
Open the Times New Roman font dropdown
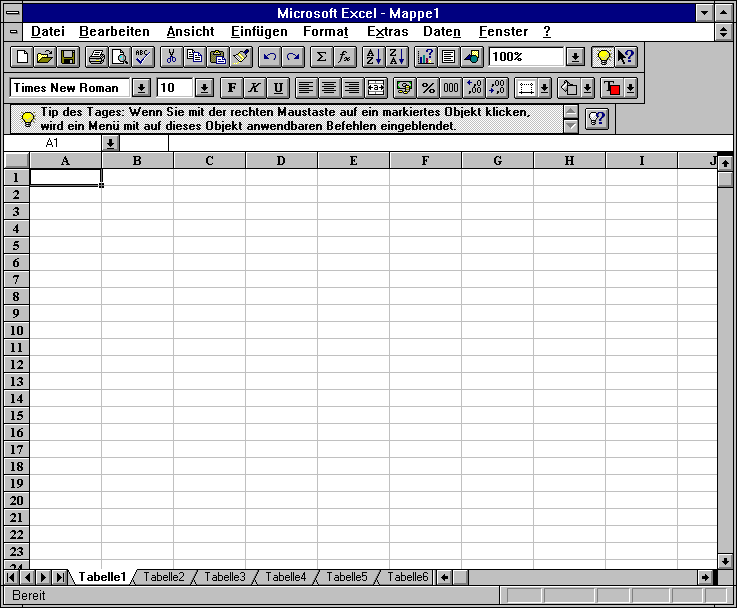[x=141, y=88]
